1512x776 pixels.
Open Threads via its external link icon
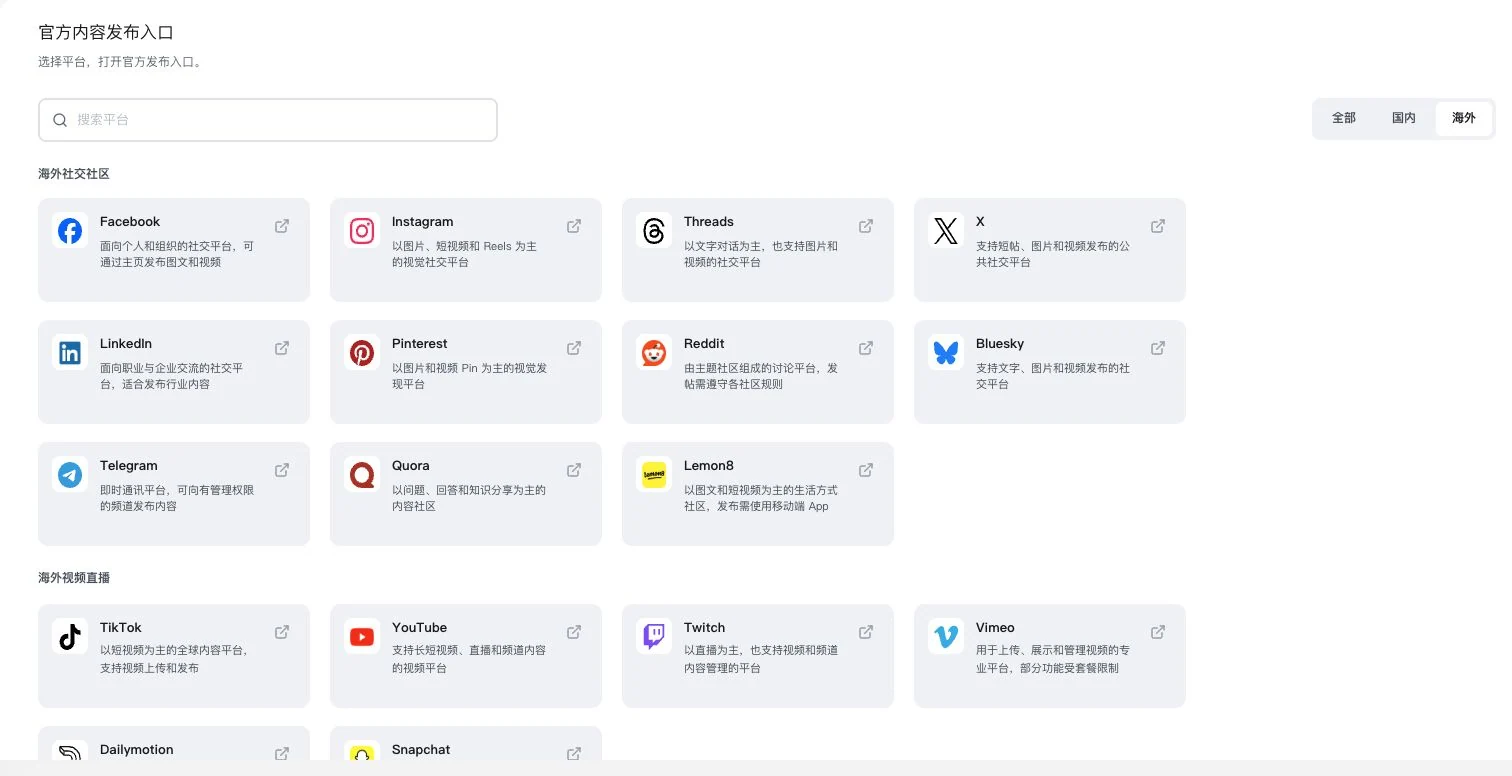click(x=866, y=226)
